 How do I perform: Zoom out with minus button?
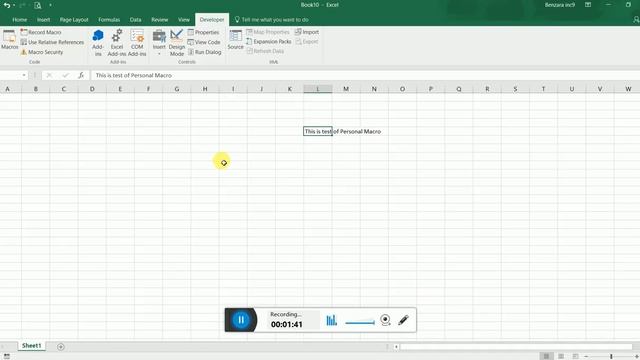point(586,356)
